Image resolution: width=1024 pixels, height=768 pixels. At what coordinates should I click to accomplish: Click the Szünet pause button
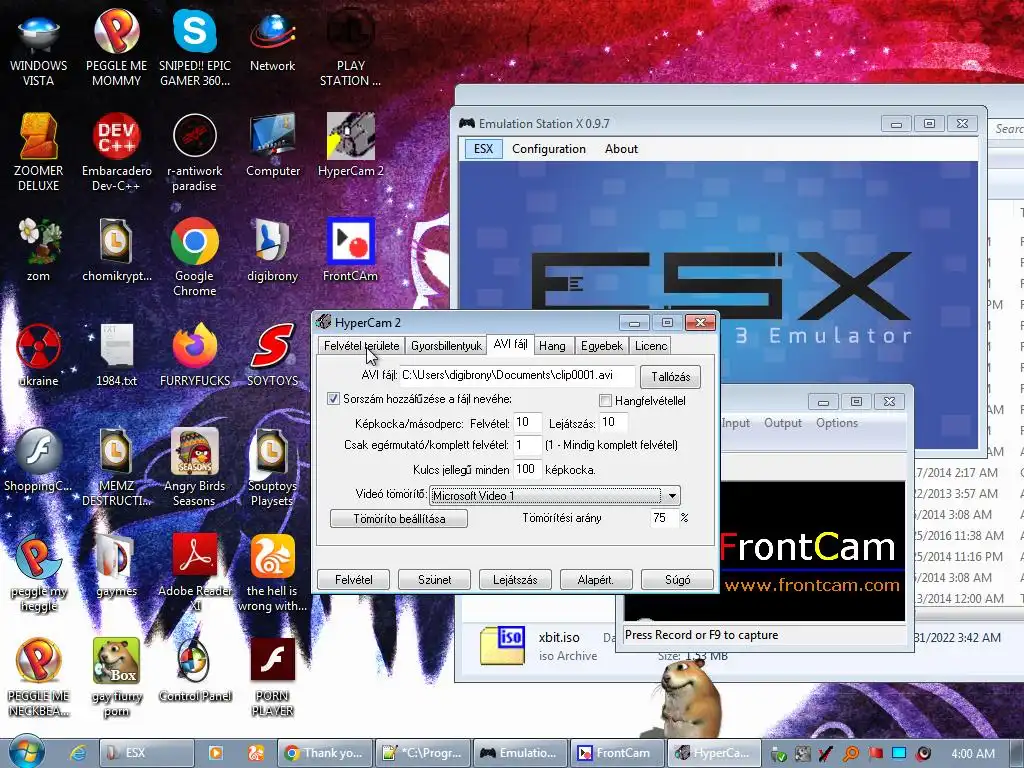tap(434, 579)
